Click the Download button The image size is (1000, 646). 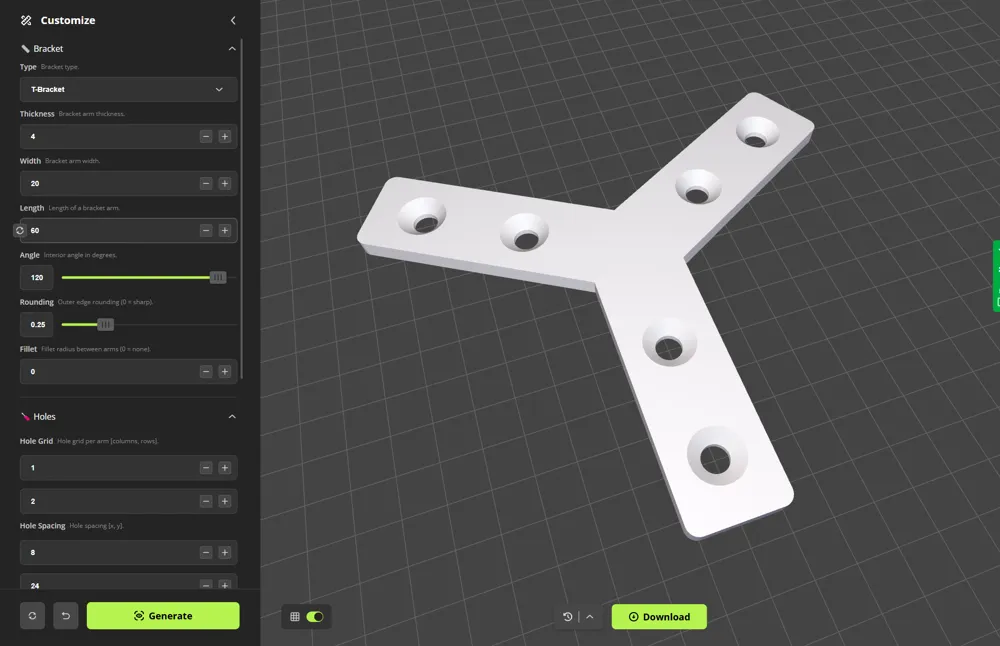click(659, 616)
